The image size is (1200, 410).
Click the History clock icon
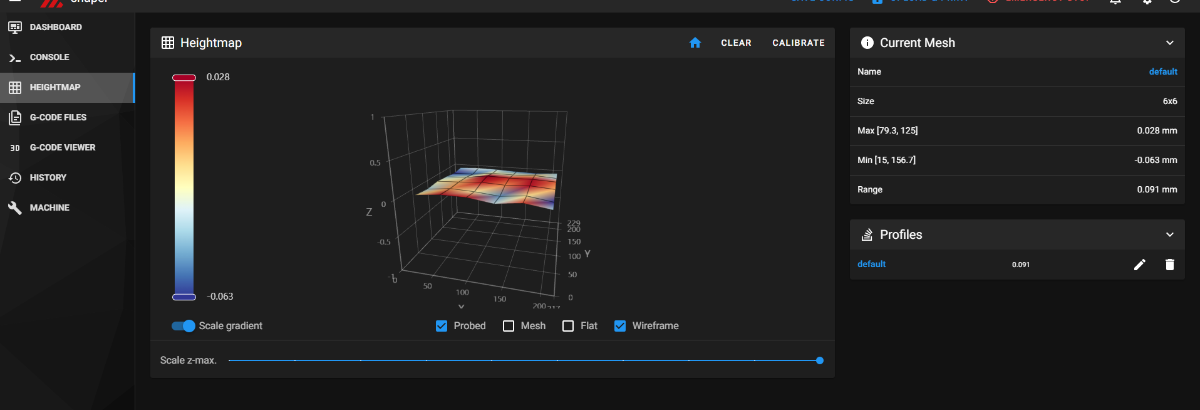(x=15, y=177)
